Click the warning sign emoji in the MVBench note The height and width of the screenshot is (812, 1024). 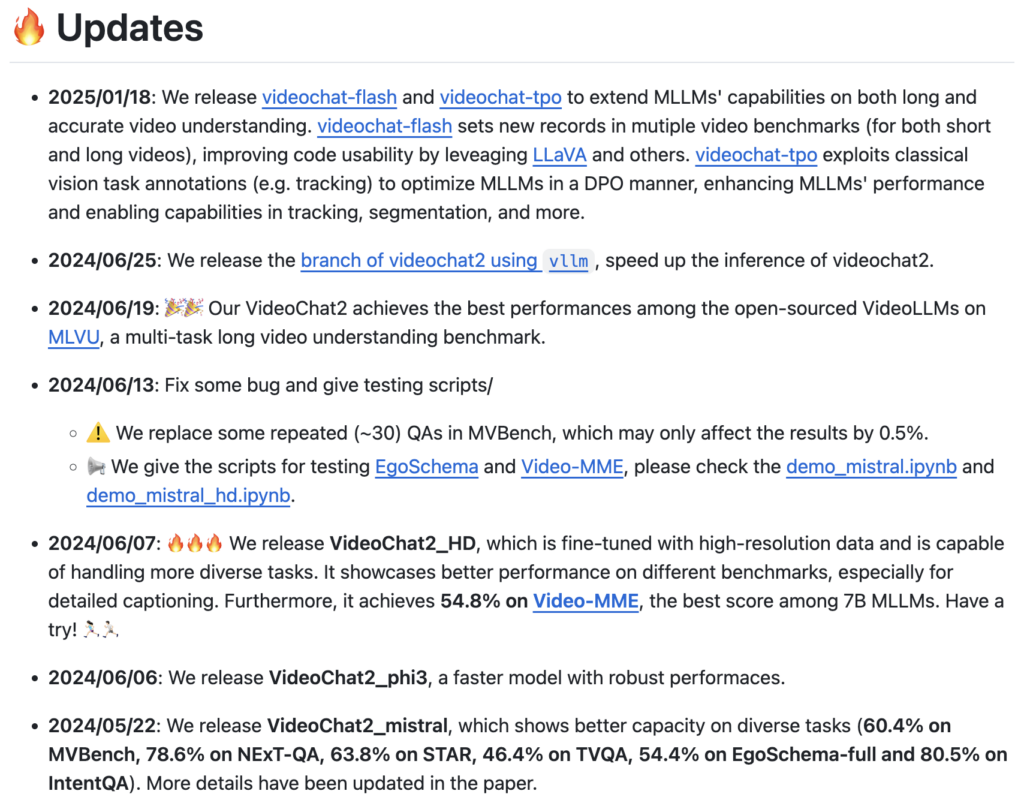pyautogui.click(x=97, y=433)
